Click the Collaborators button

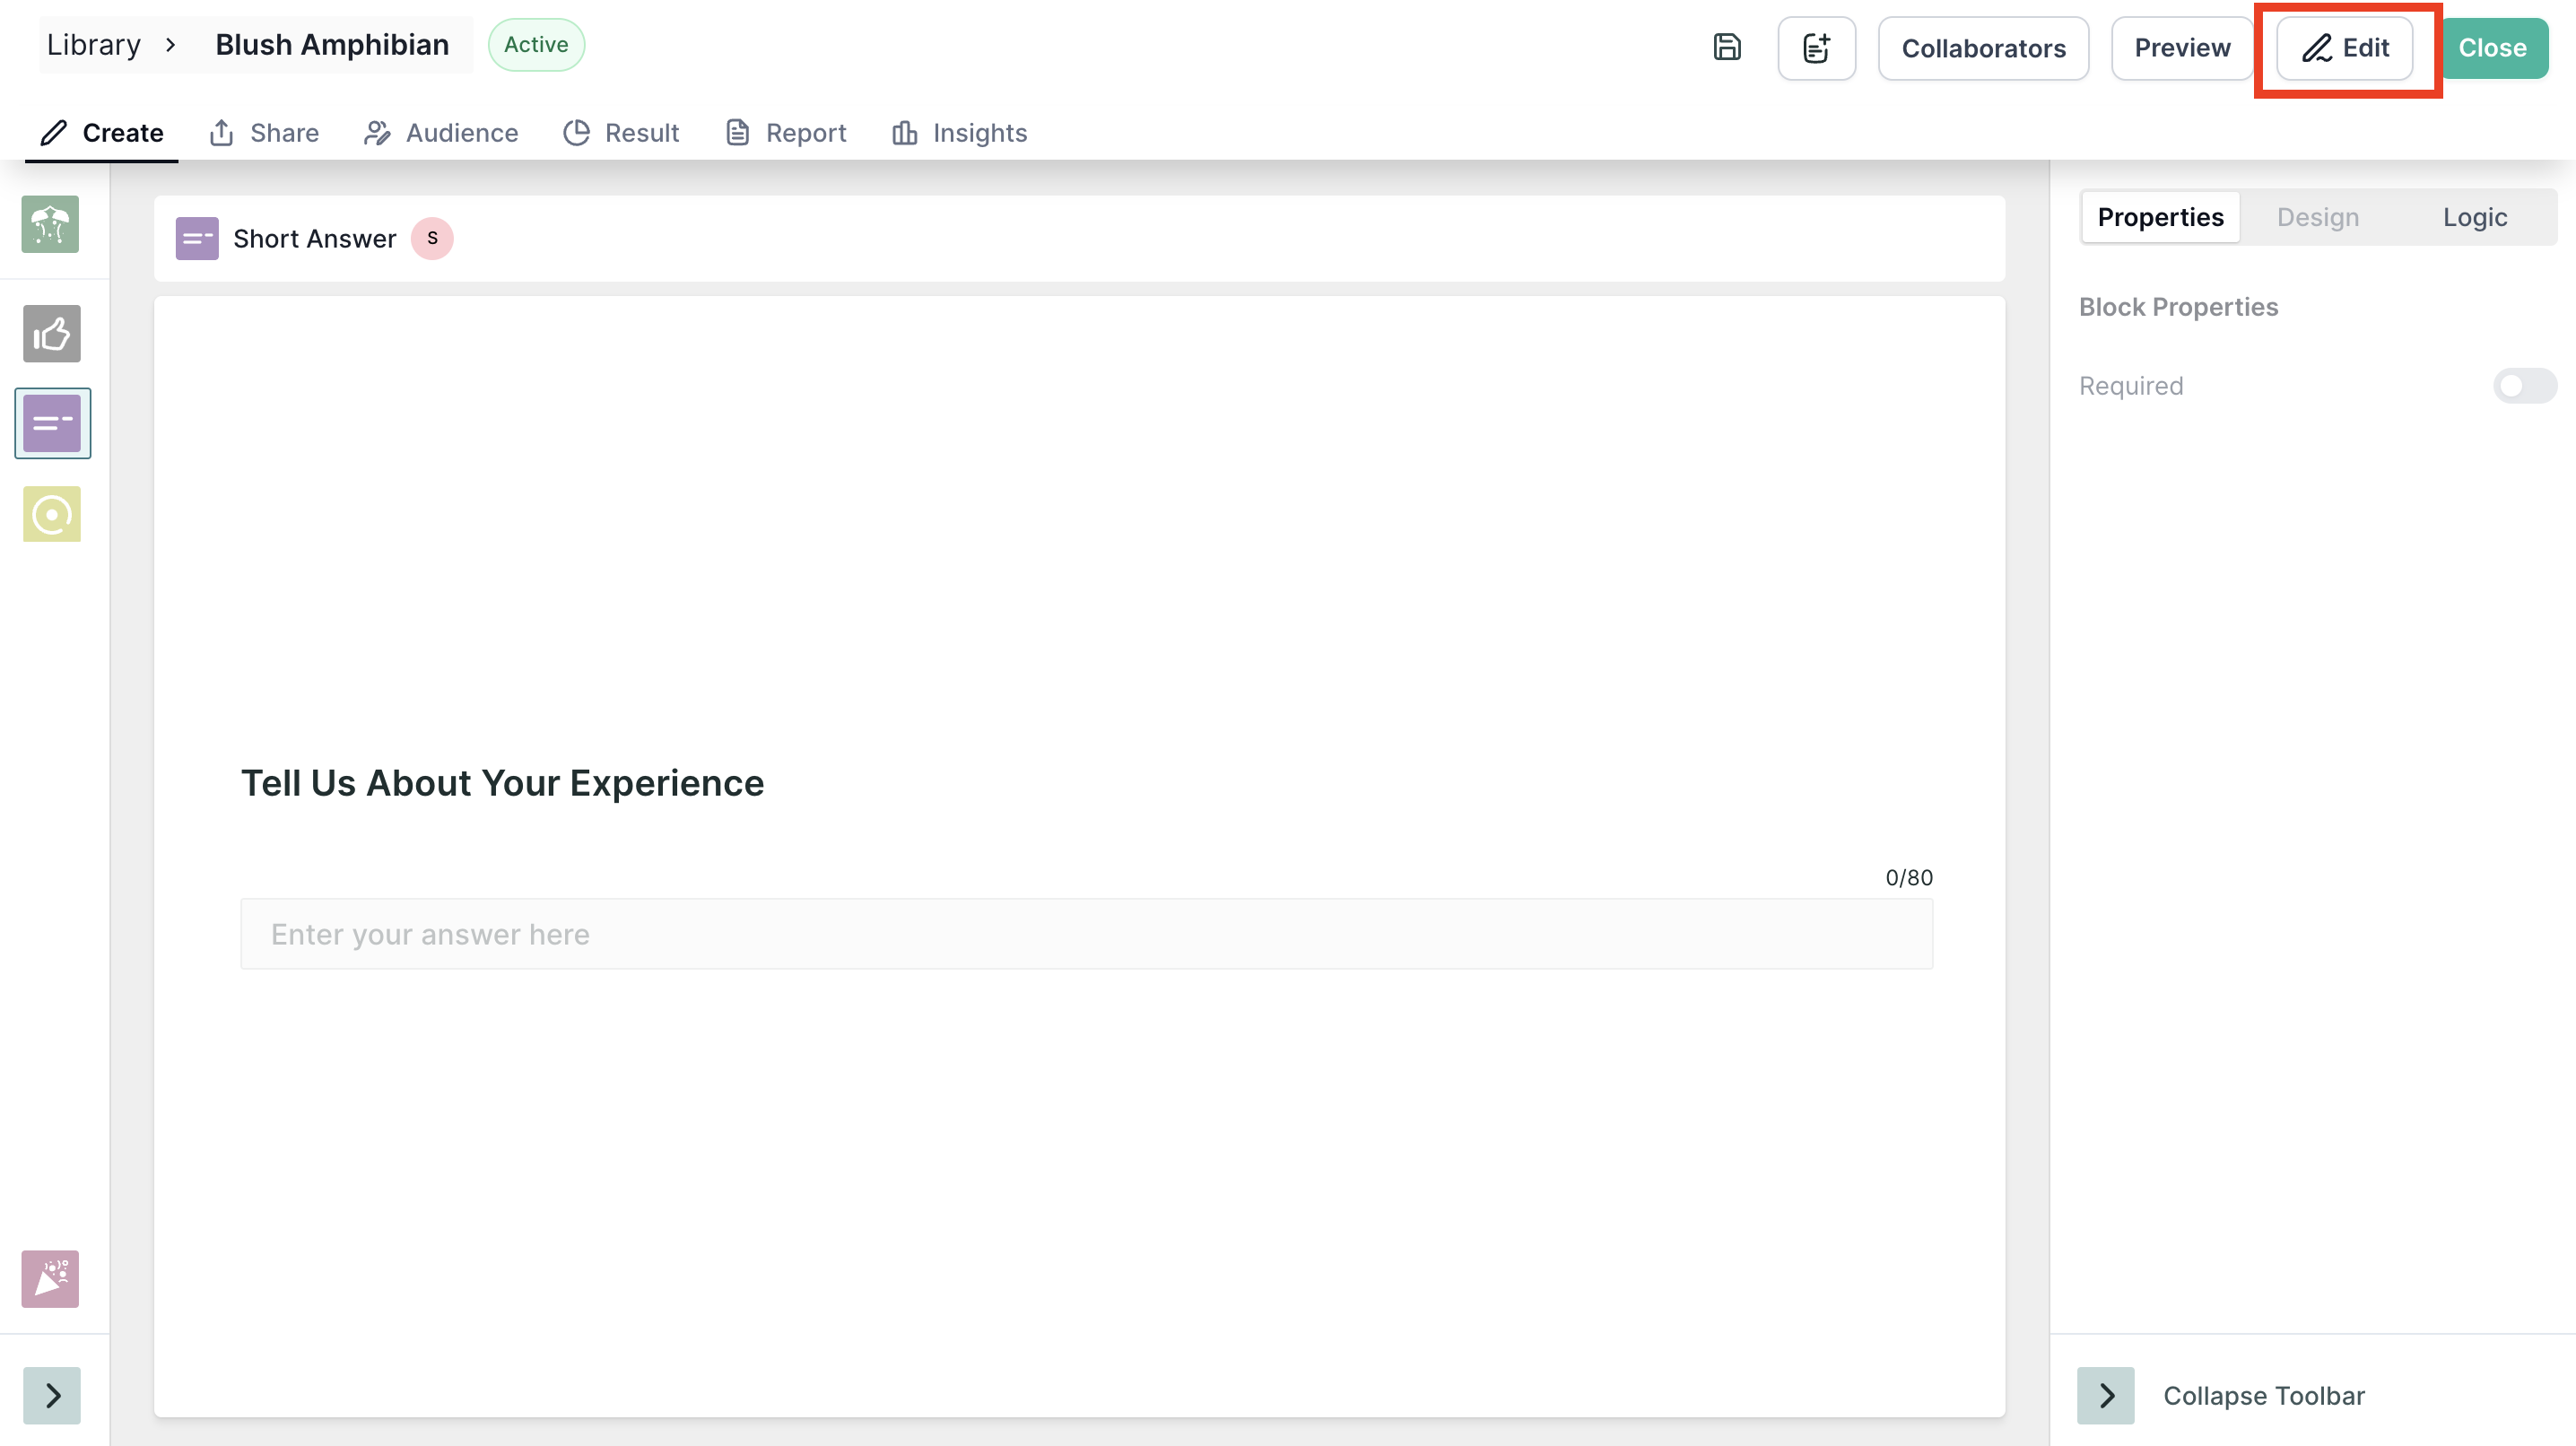[1983, 48]
